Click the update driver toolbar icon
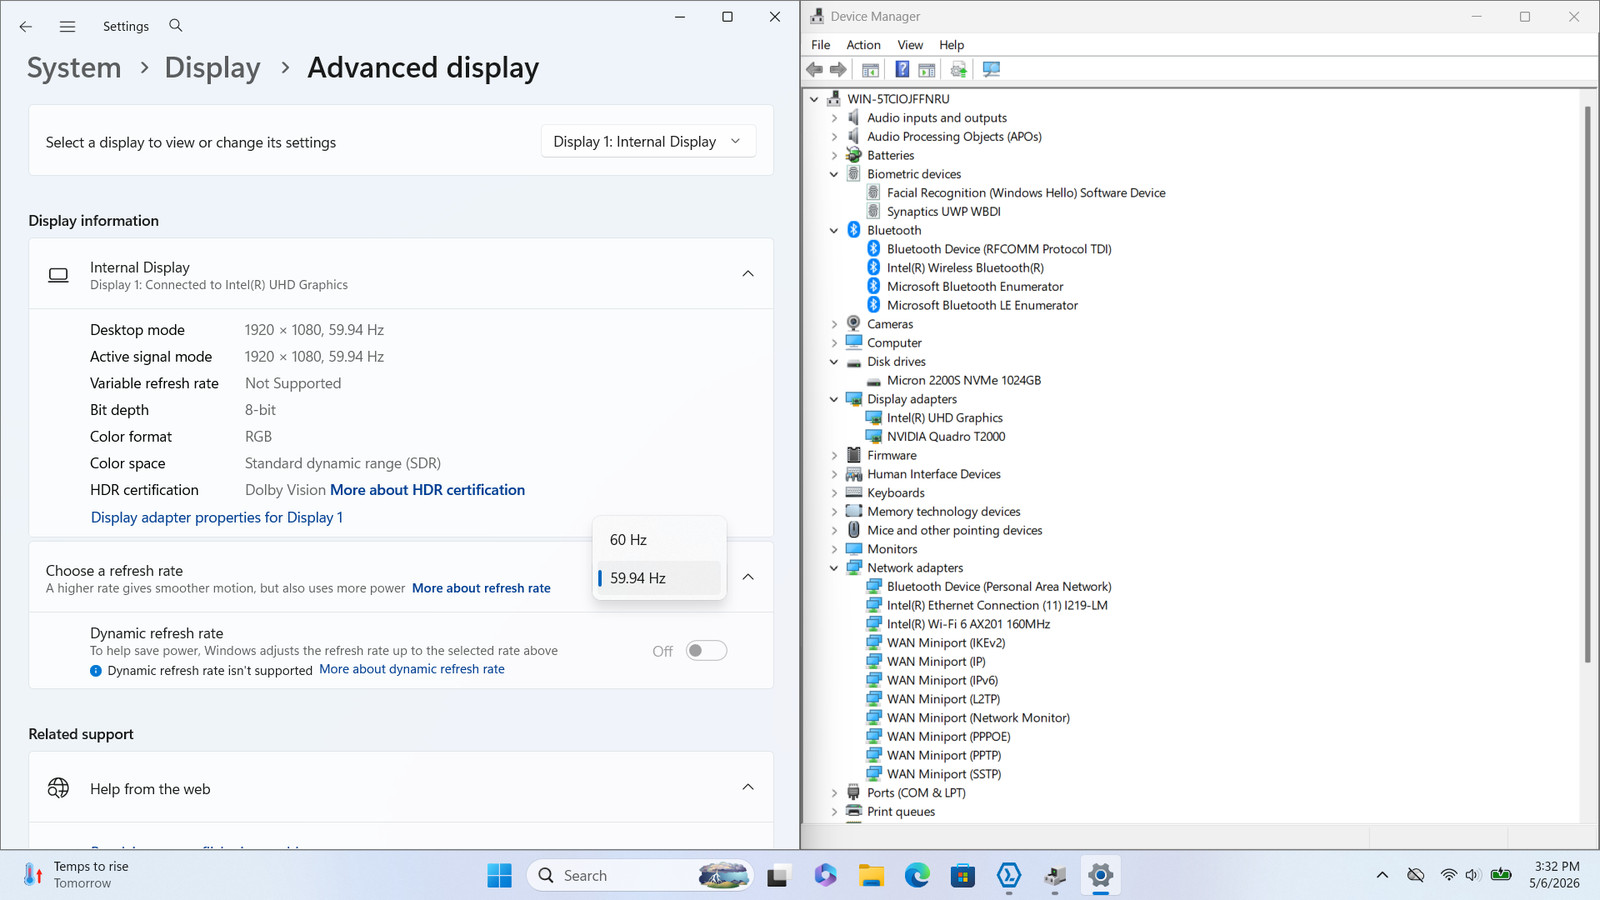This screenshot has height=900, width=1600. pyautogui.click(x=958, y=69)
